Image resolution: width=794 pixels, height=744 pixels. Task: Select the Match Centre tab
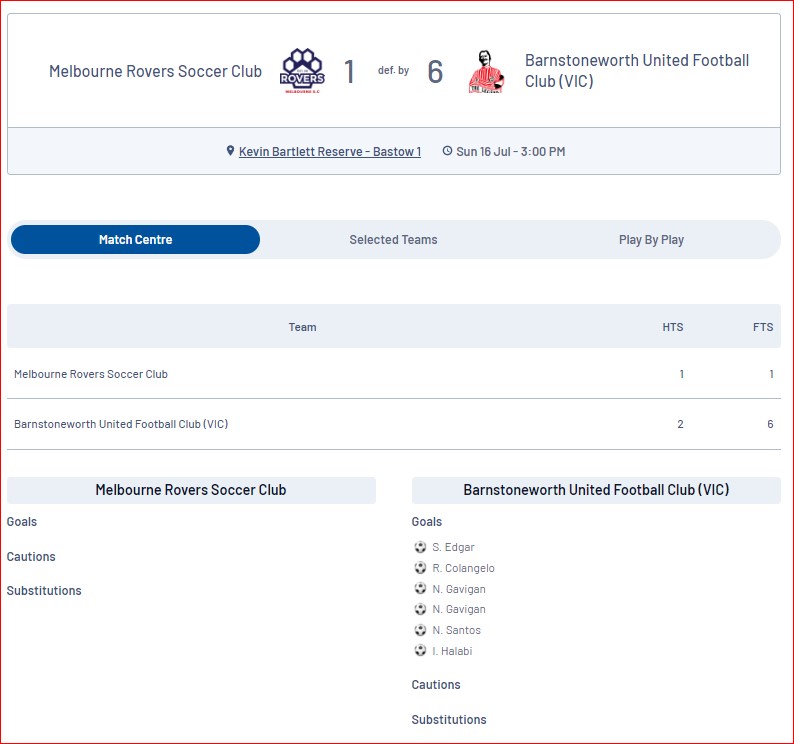click(x=135, y=240)
